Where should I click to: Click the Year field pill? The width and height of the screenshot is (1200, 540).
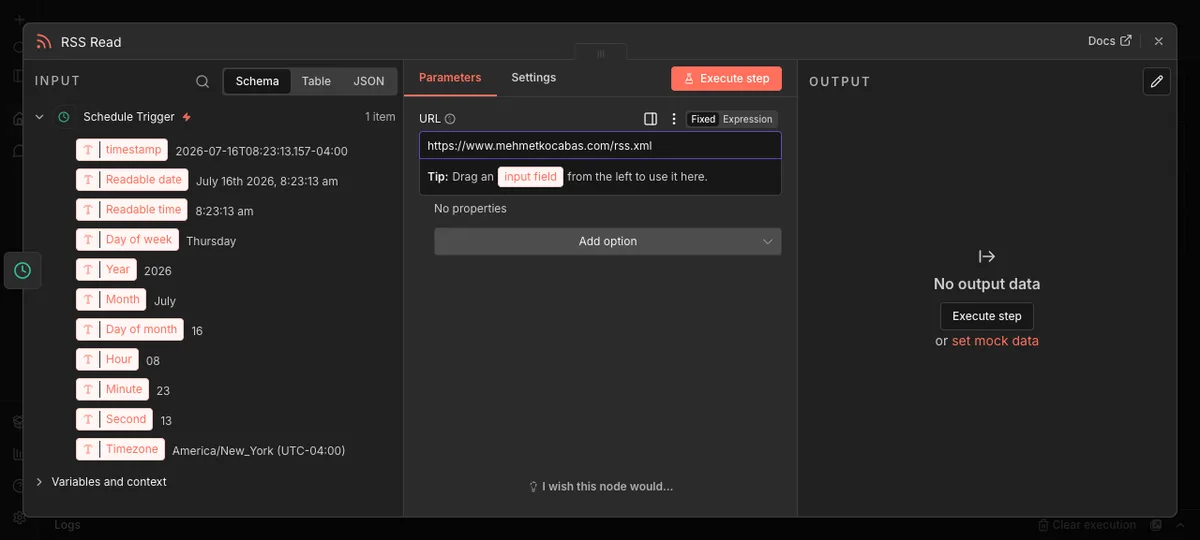[x=106, y=270]
